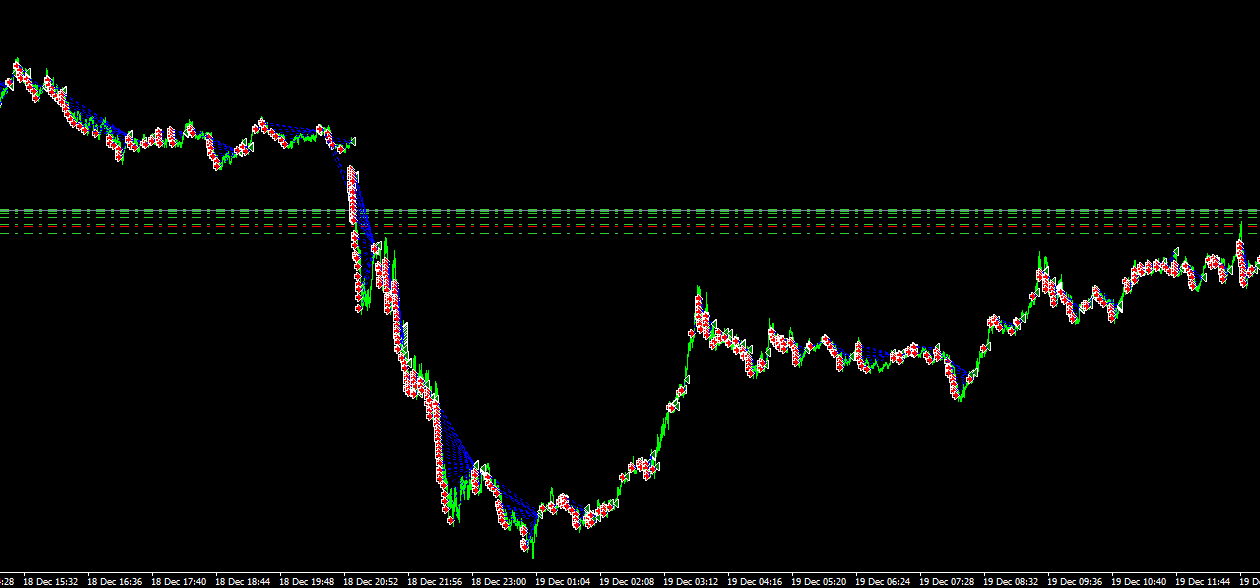The width and height of the screenshot is (1260, 588).
Task: Click the '18 Dec 23:00' time axis label
Action: point(499,581)
